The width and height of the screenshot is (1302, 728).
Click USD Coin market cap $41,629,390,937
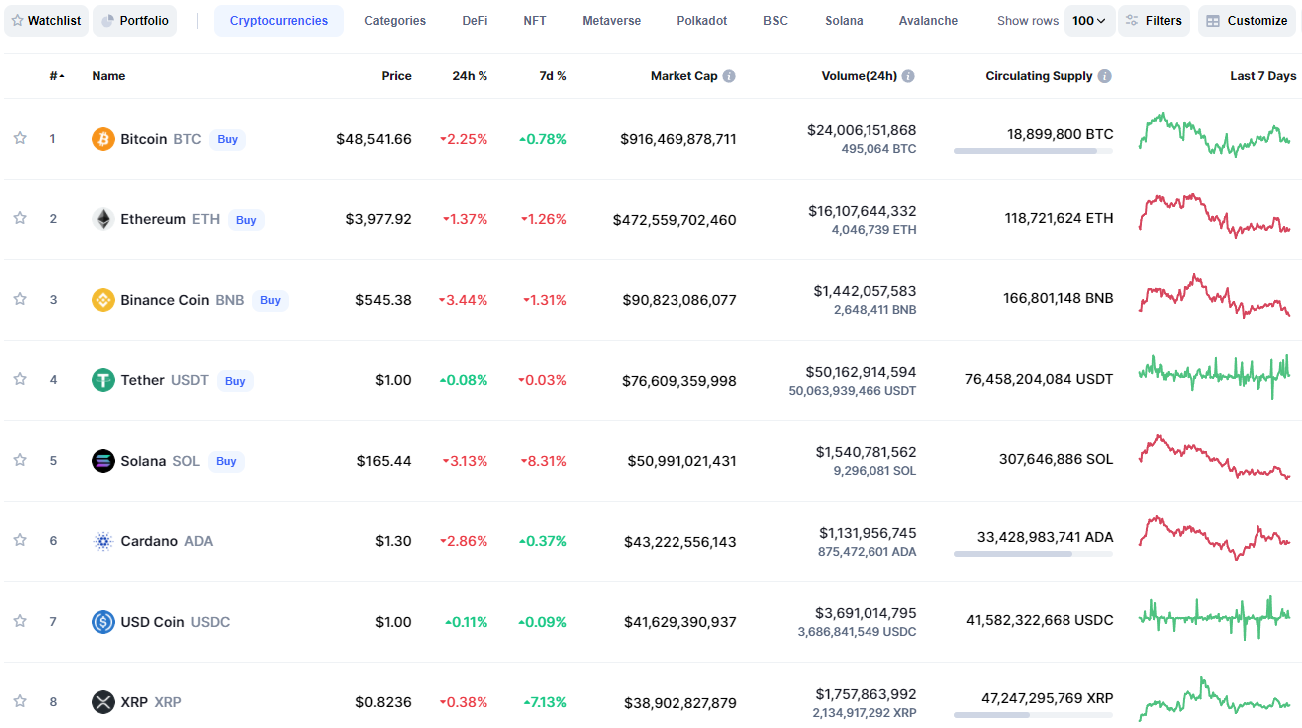(680, 622)
